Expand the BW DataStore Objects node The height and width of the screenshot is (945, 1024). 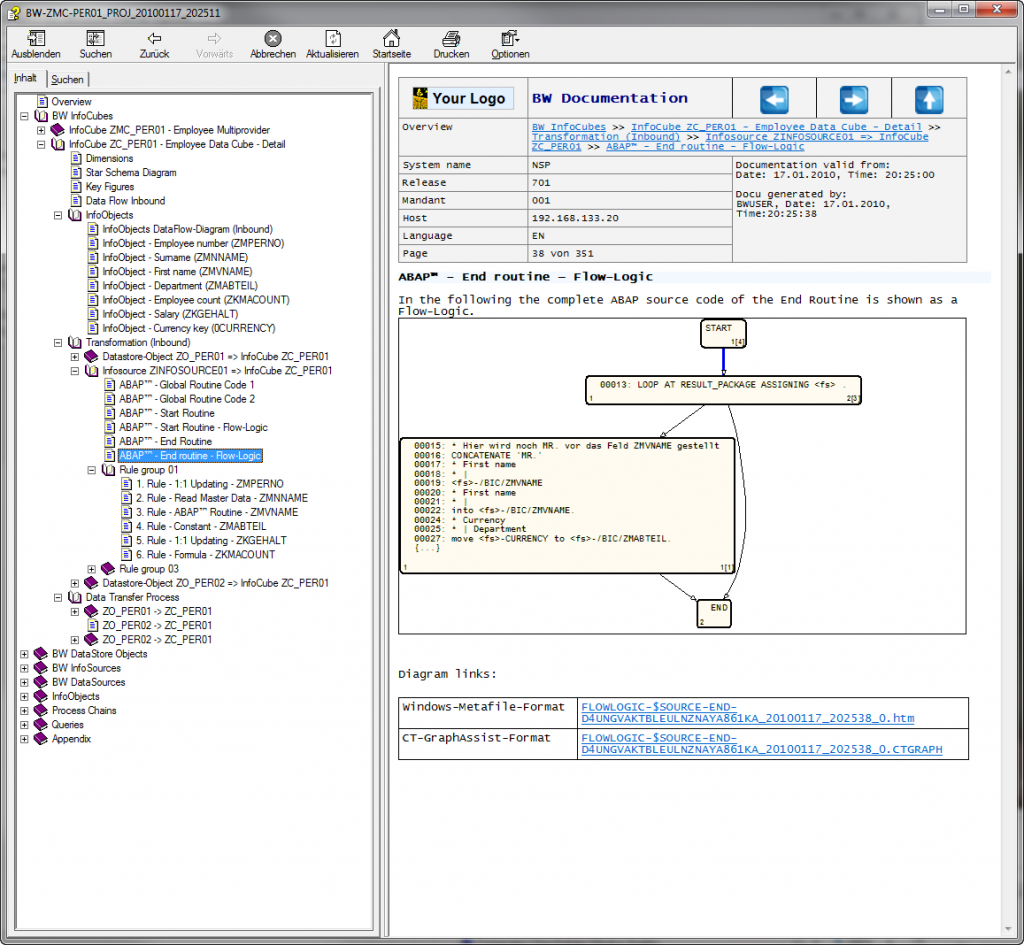pyautogui.click(x=23, y=654)
